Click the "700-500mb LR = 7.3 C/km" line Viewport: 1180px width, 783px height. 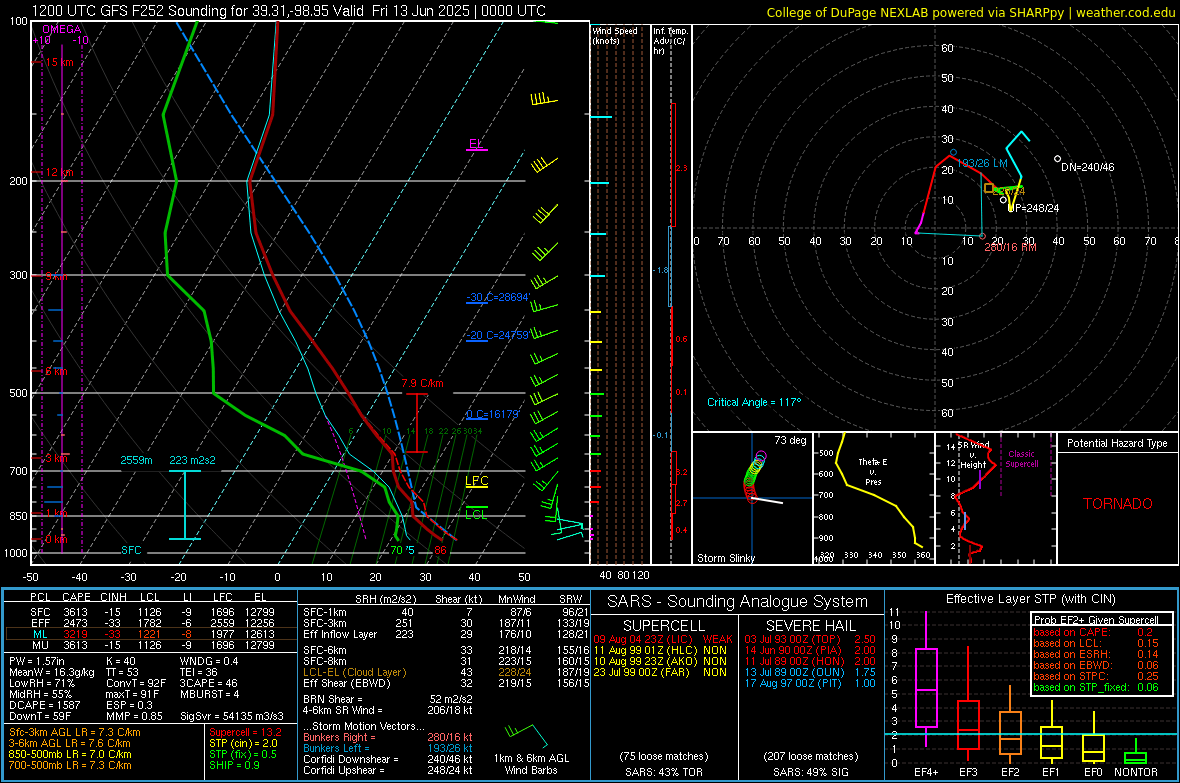[x=70, y=765]
